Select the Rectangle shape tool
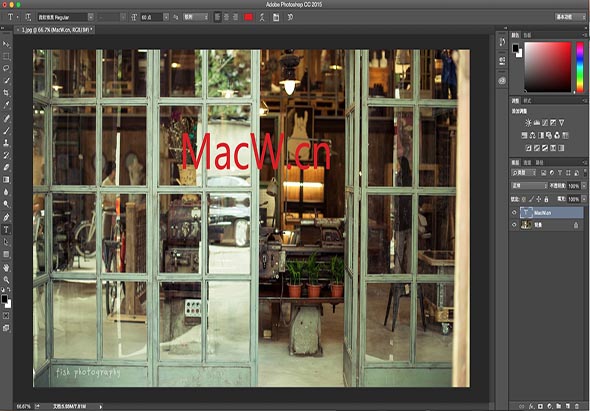The width and height of the screenshot is (590, 411). click(6, 254)
